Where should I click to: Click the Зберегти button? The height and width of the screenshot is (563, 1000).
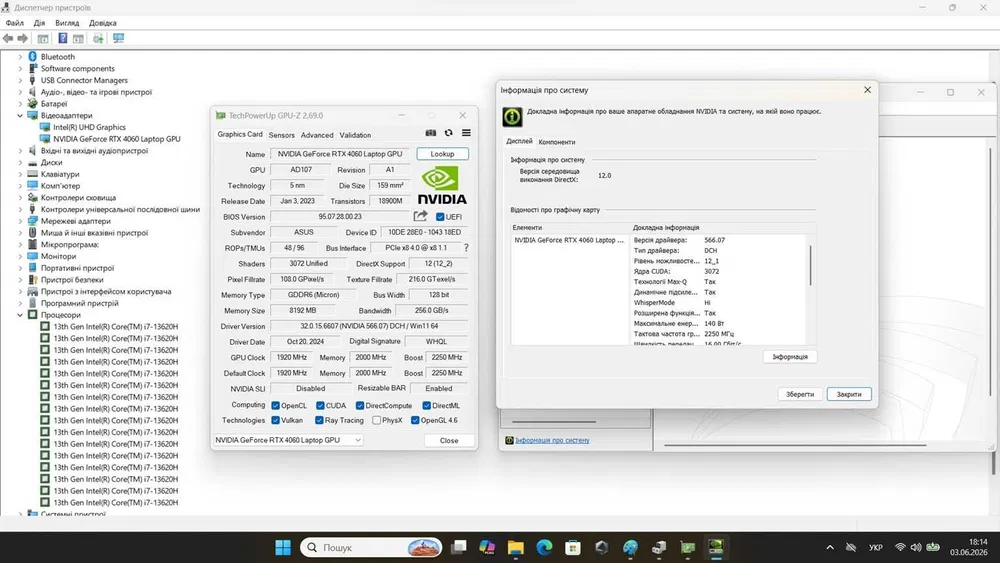(800, 394)
